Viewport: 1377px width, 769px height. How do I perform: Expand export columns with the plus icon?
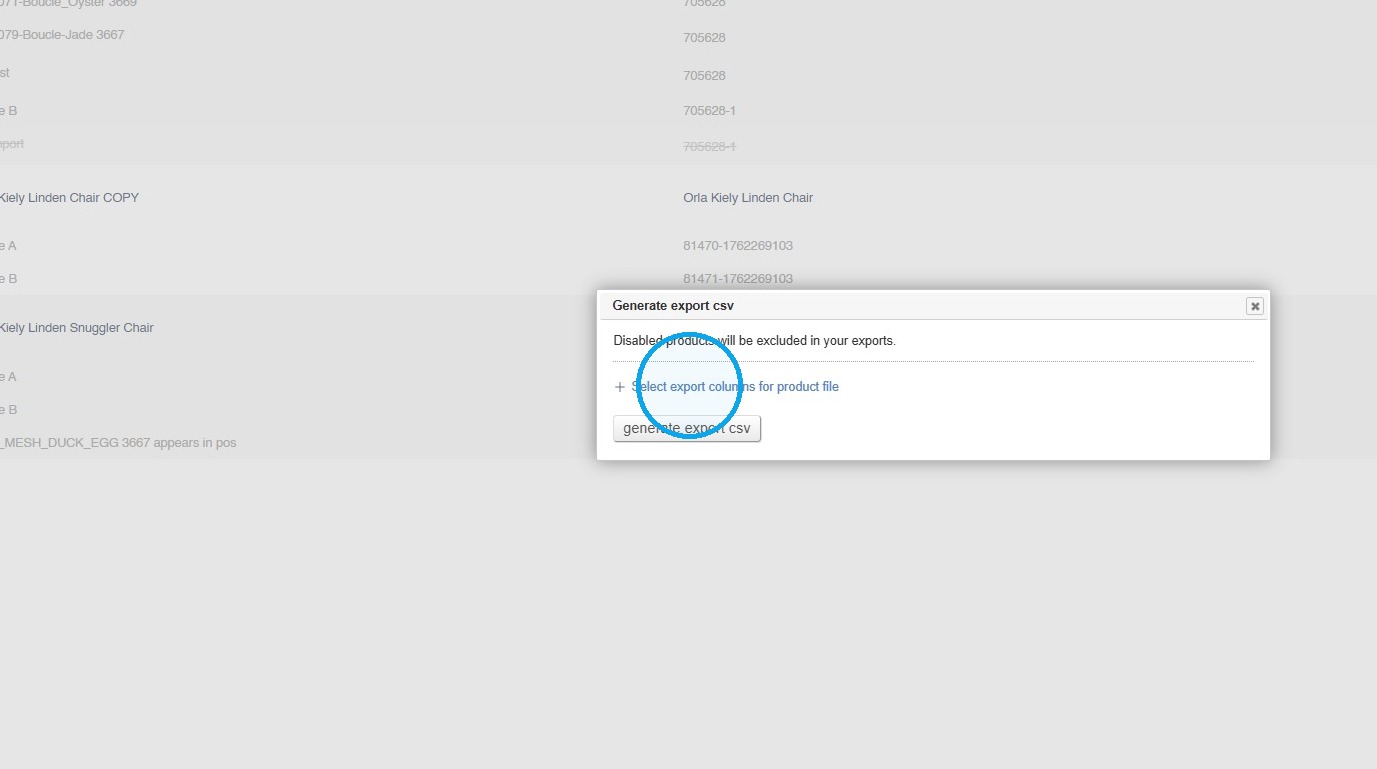coord(620,387)
